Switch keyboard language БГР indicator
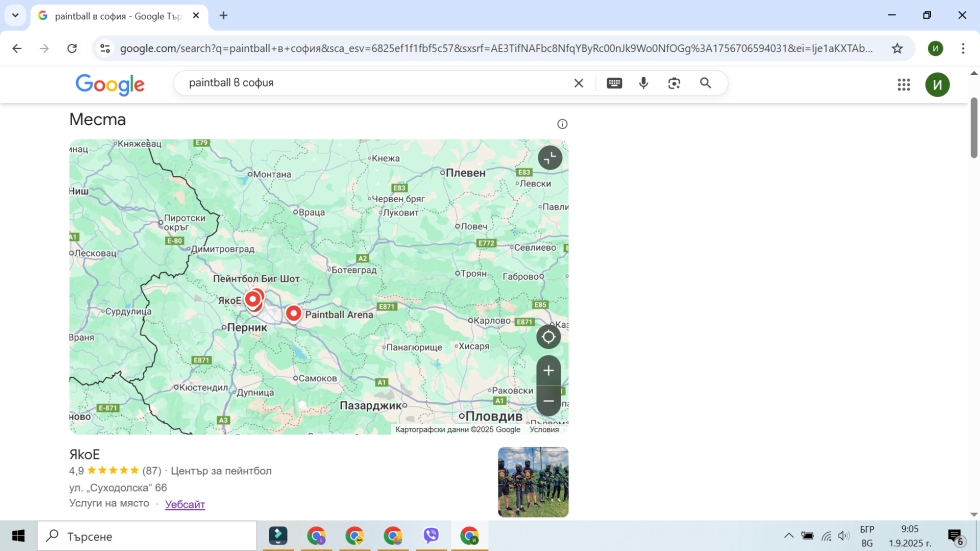Viewport: 980px width, 551px height. tap(867, 536)
